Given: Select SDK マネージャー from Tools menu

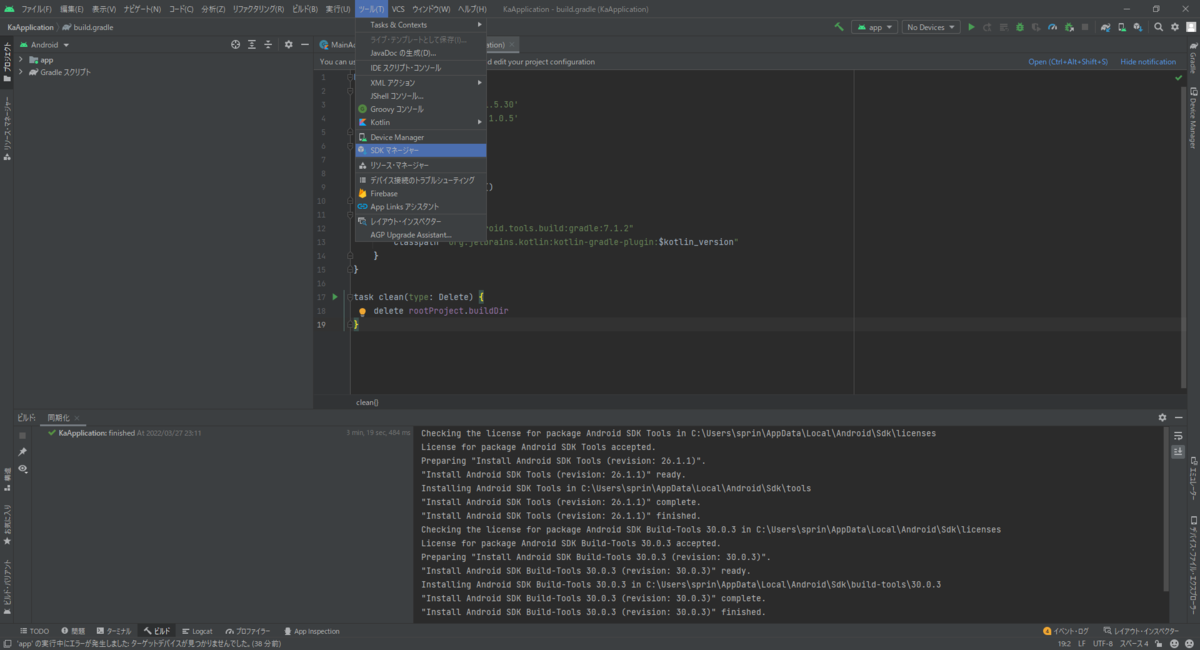Looking at the screenshot, I should (x=421, y=150).
